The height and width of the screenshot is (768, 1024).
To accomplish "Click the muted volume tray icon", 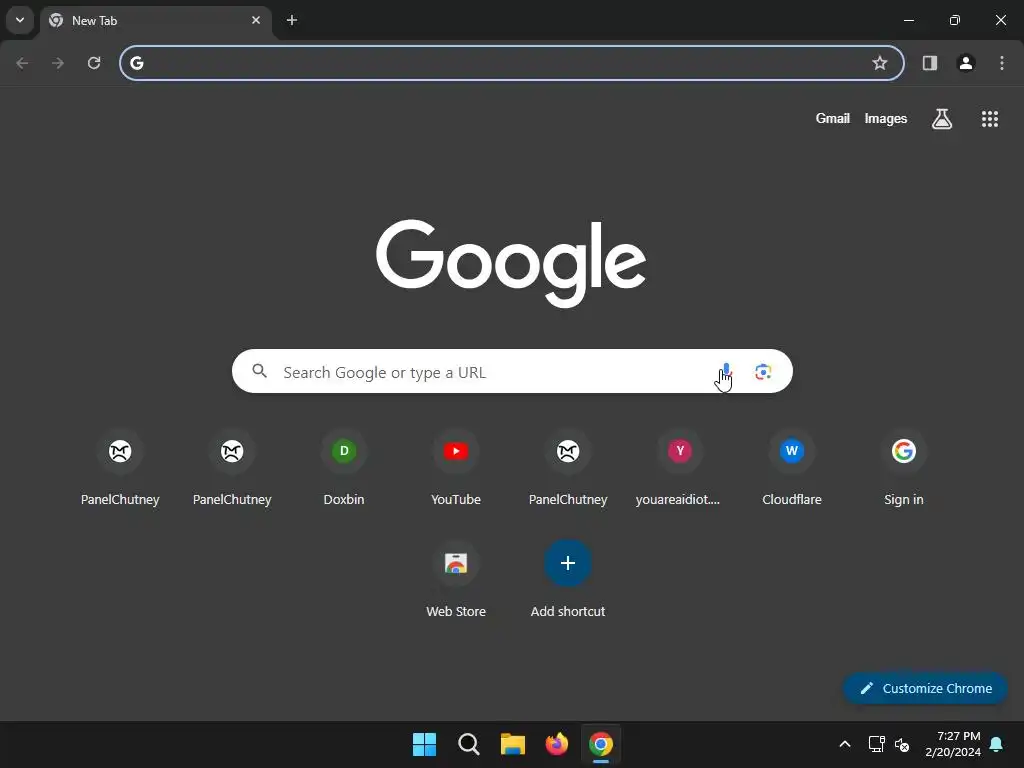I will pyautogui.click(x=902, y=744).
